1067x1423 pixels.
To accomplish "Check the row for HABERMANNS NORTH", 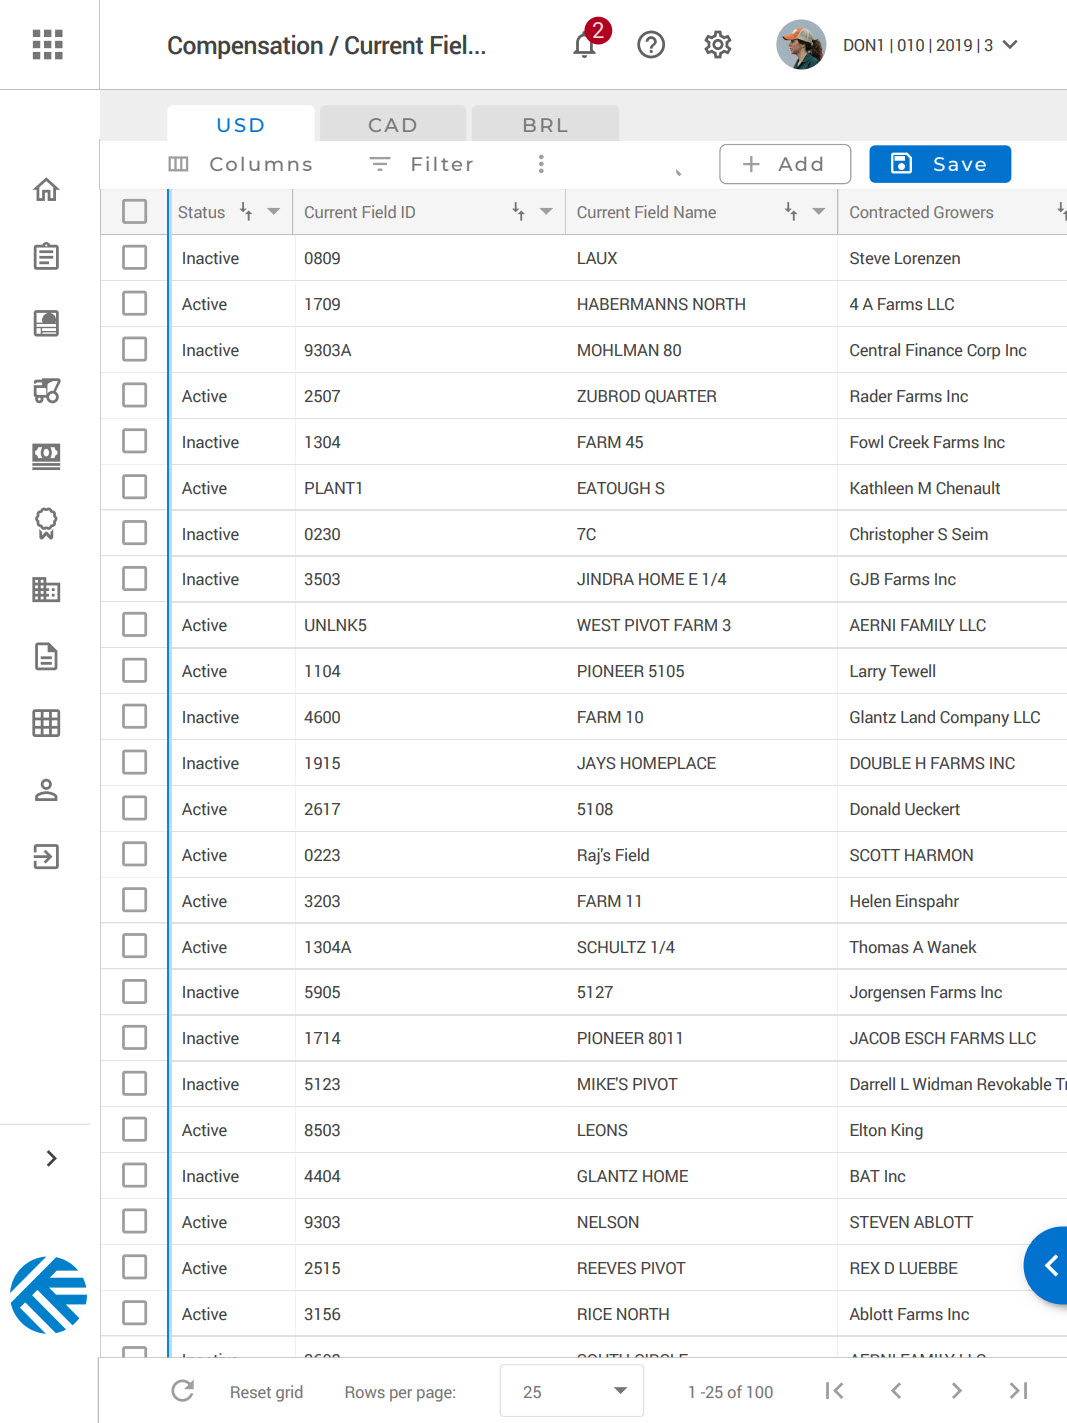I will point(134,304).
